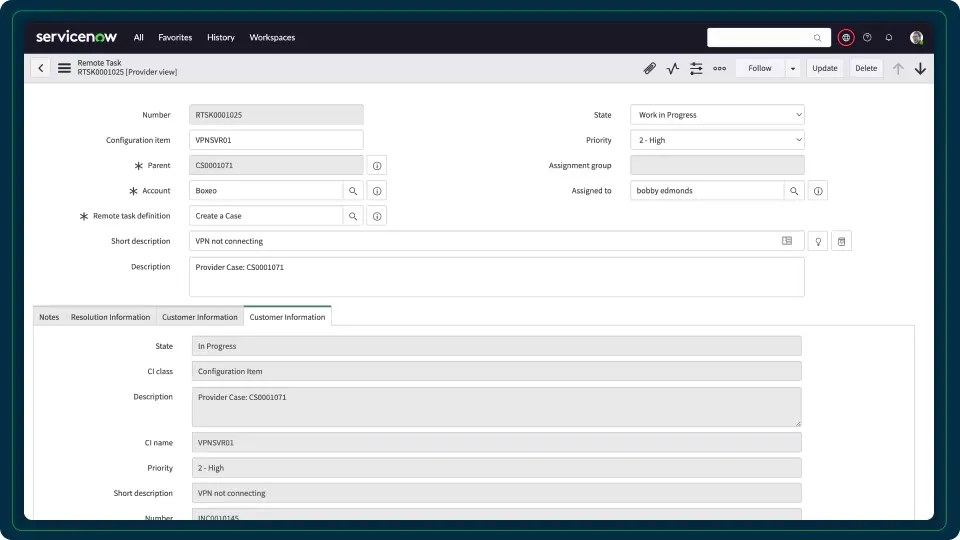
Task: Expand the Follow button dropdown arrow
Action: tap(793, 69)
